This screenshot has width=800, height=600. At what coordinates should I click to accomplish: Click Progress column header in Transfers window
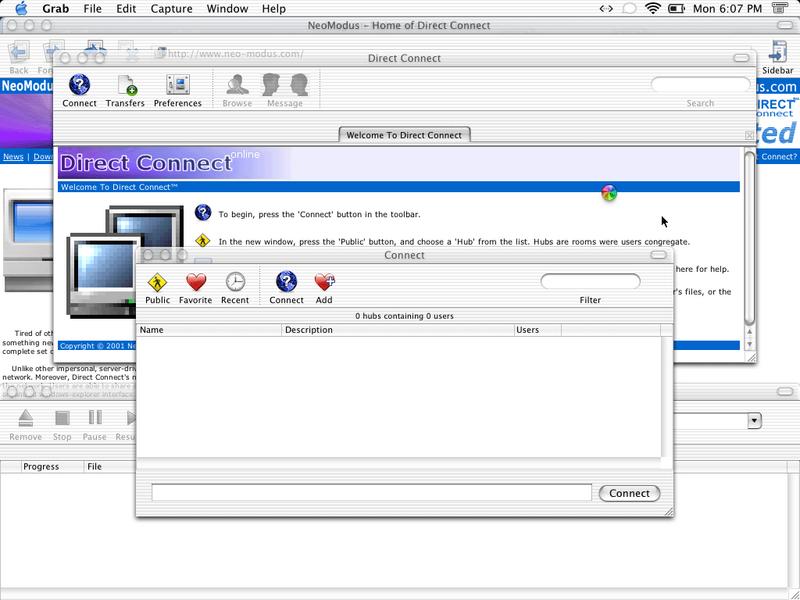[52, 467]
